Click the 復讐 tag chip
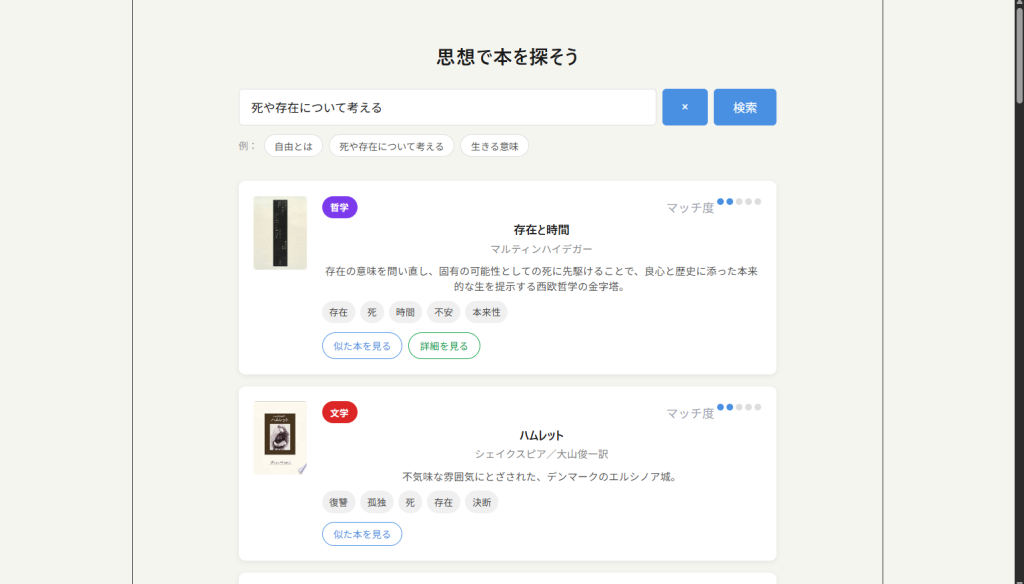The image size is (1024, 584). (338, 502)
